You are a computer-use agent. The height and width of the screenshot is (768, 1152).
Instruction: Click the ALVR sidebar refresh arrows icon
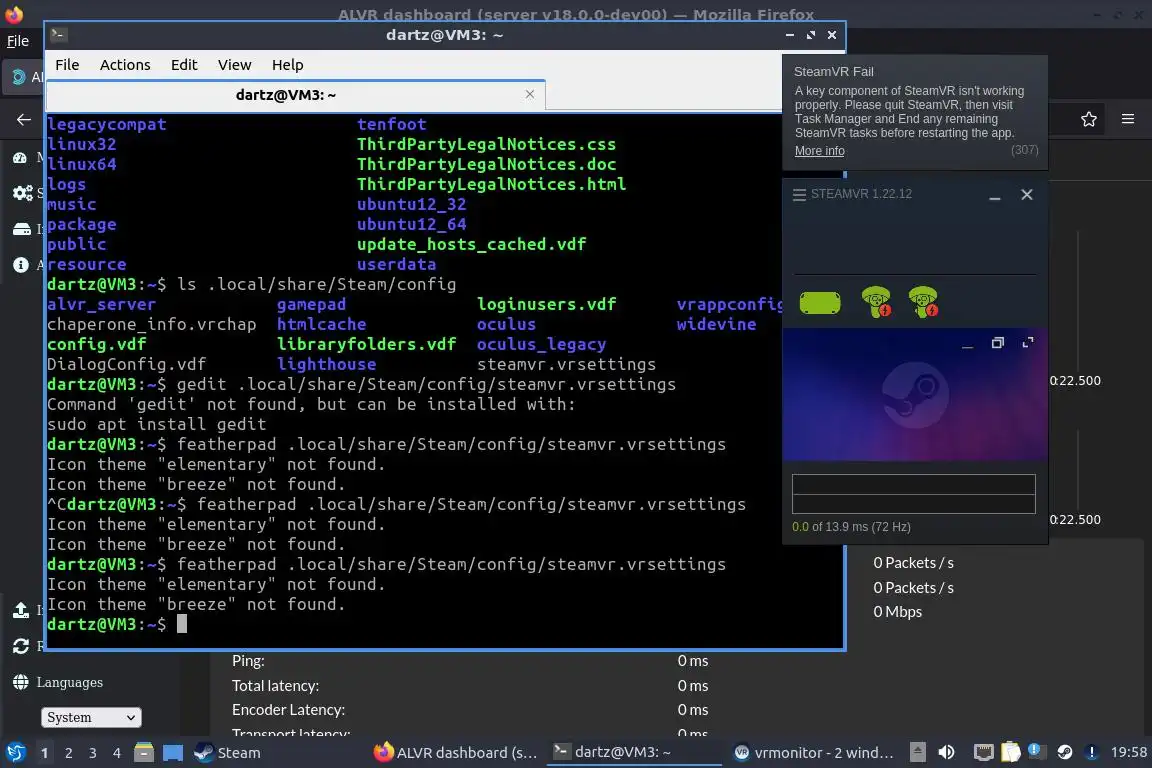click(21, 646)
